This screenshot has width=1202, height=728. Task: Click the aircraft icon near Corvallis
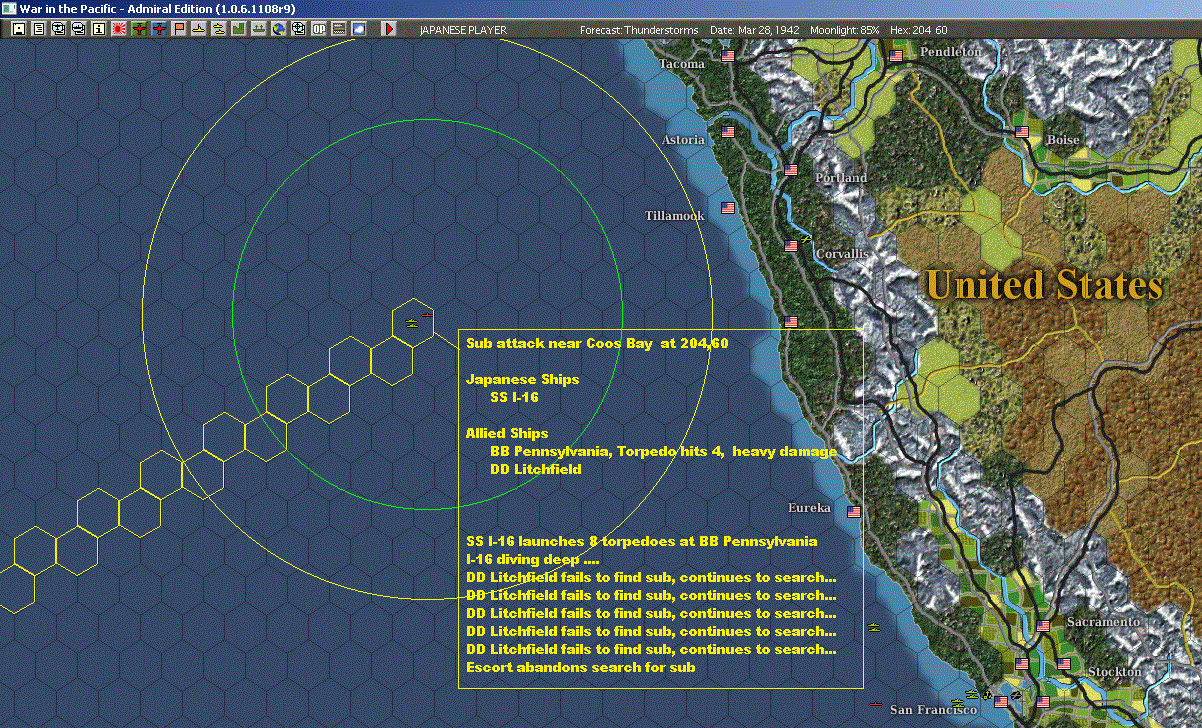click(805, 239)
